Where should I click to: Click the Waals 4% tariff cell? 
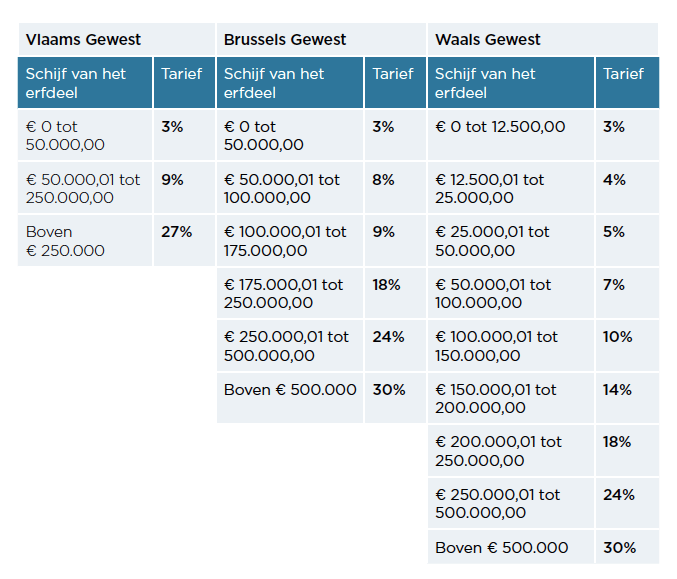614,180
